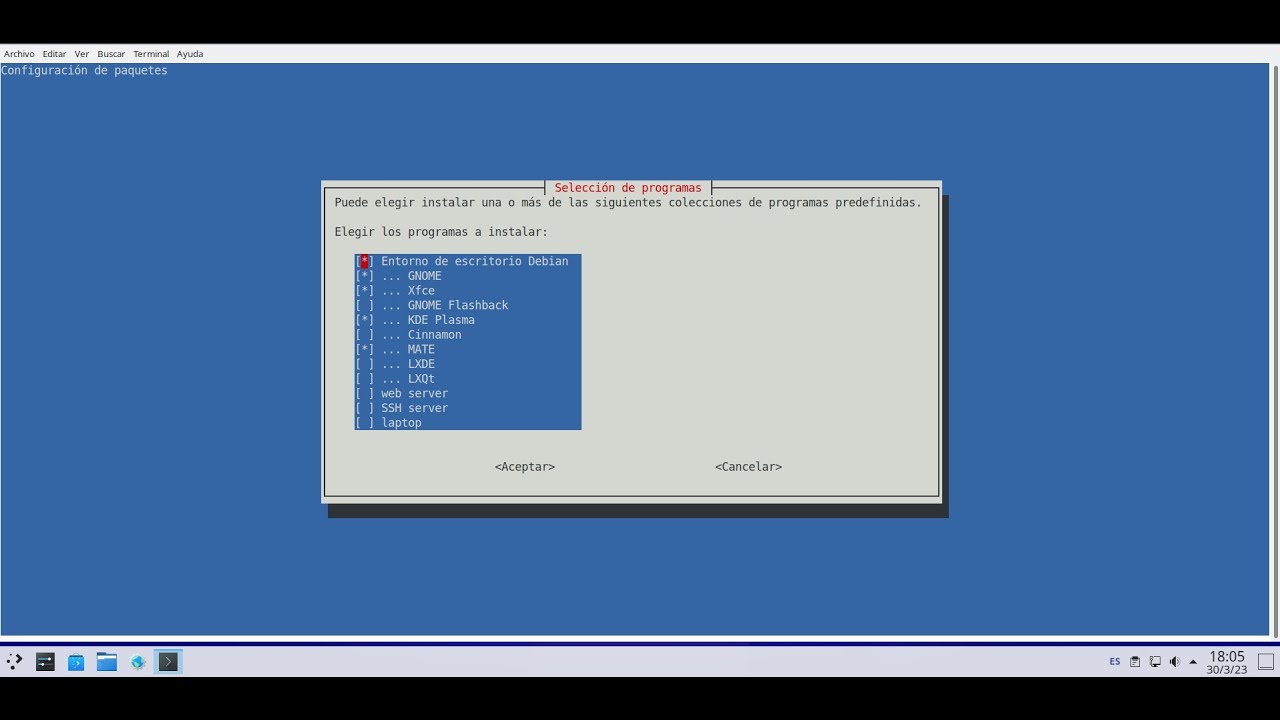The width and height of the screenshot is (1280, 720).
Task: Open System Settings from the taskbar
Action: 45,661
